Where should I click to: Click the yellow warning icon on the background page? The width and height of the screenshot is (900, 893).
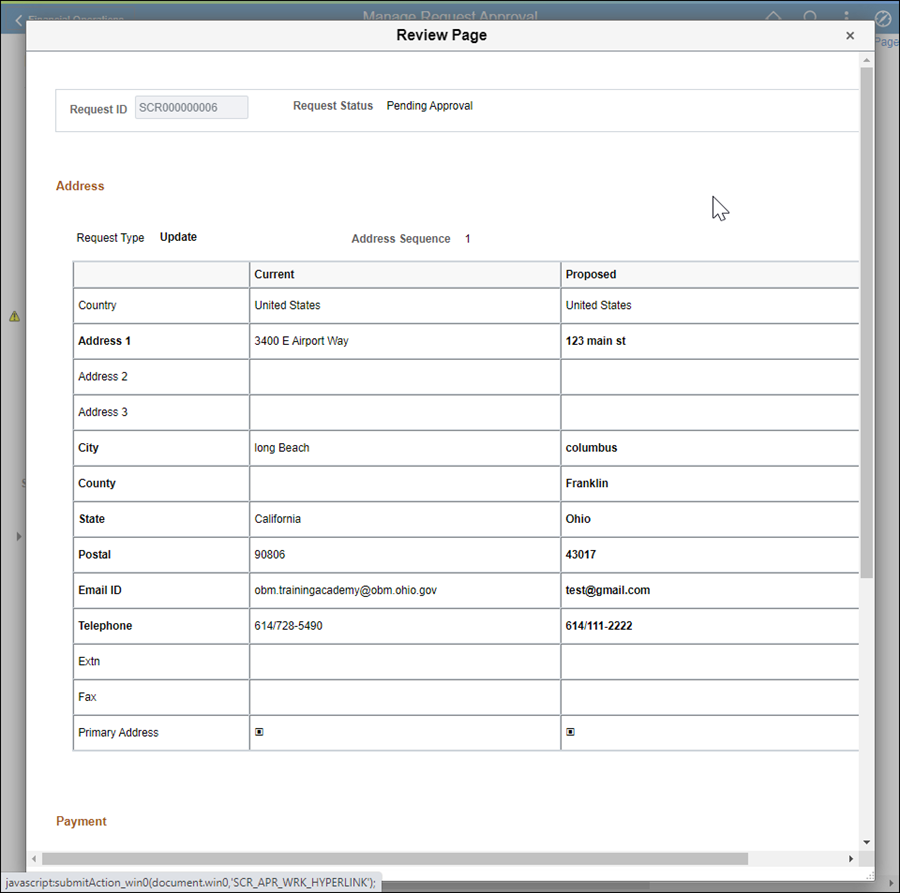click(14, 316)
